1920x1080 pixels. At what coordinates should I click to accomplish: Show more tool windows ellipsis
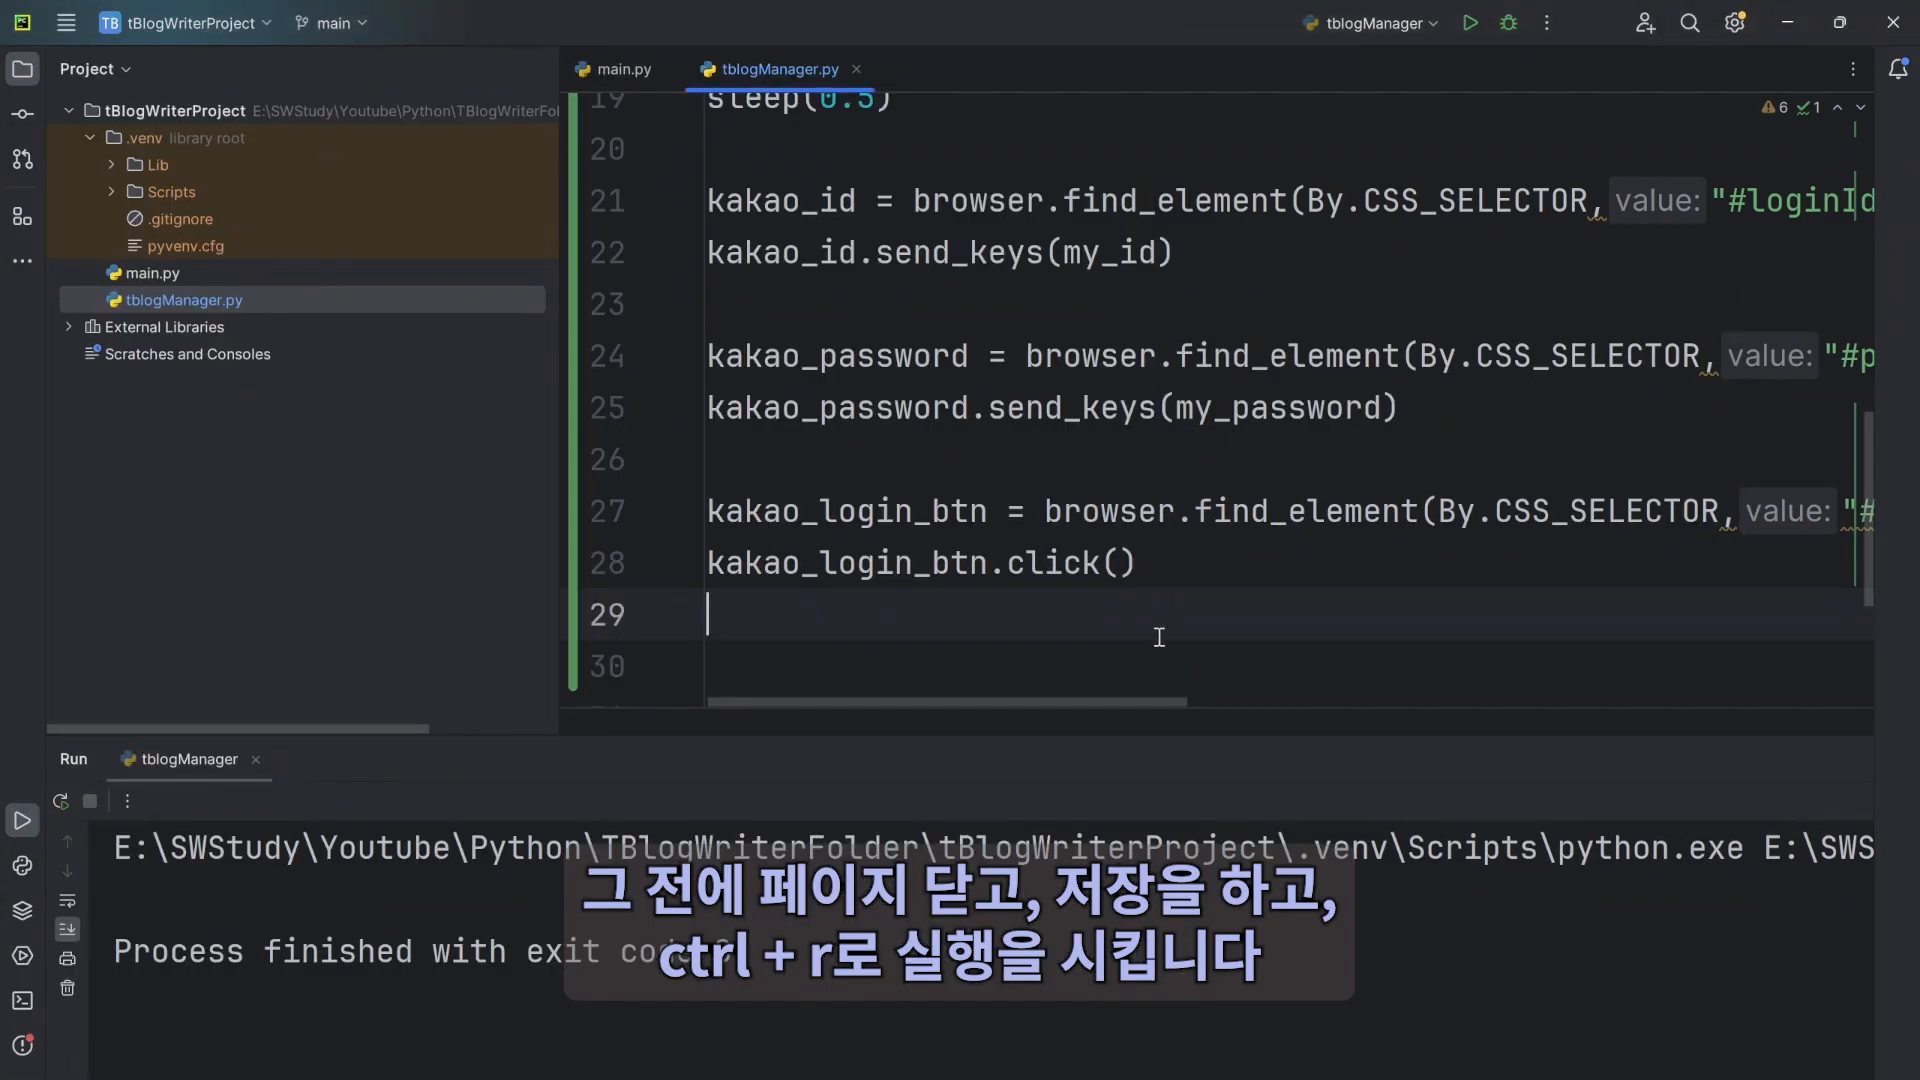(x=22, y=261)
